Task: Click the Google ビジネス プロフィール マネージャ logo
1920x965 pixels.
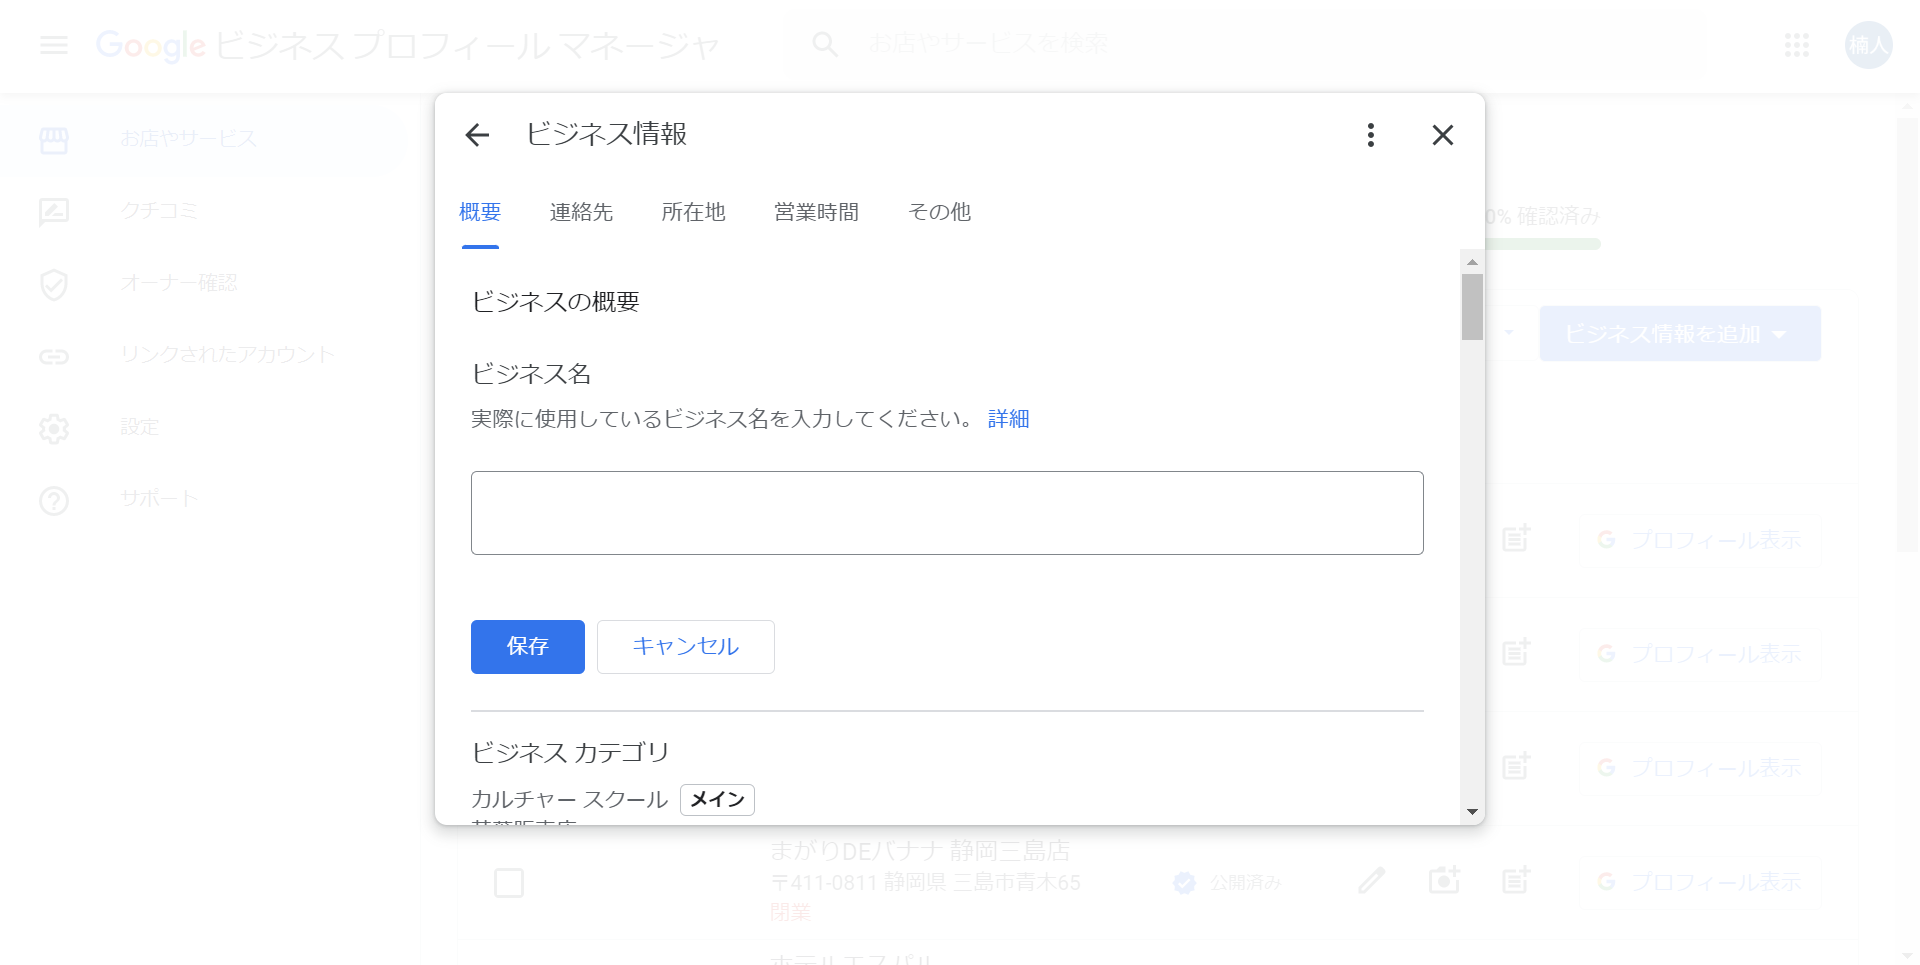Action: (x=408, y=45)
